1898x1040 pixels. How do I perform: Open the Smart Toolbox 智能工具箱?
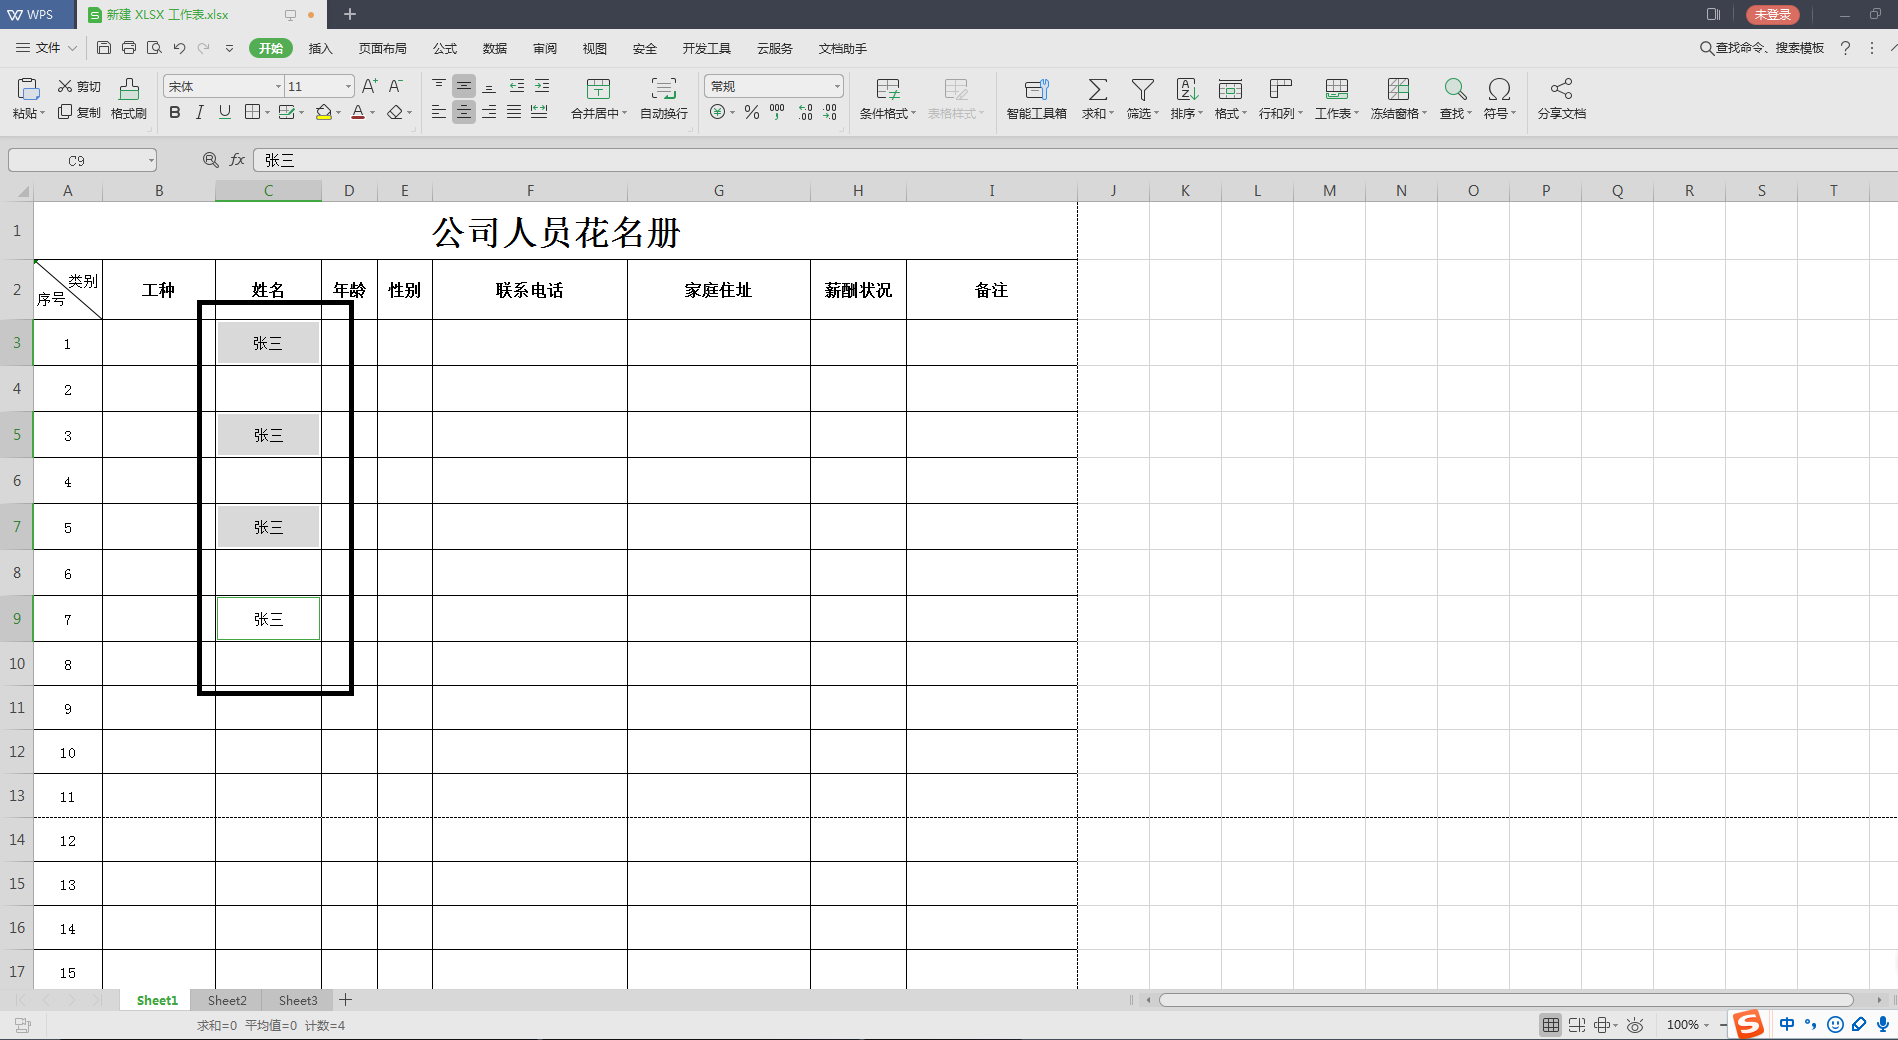(1036, 99)
